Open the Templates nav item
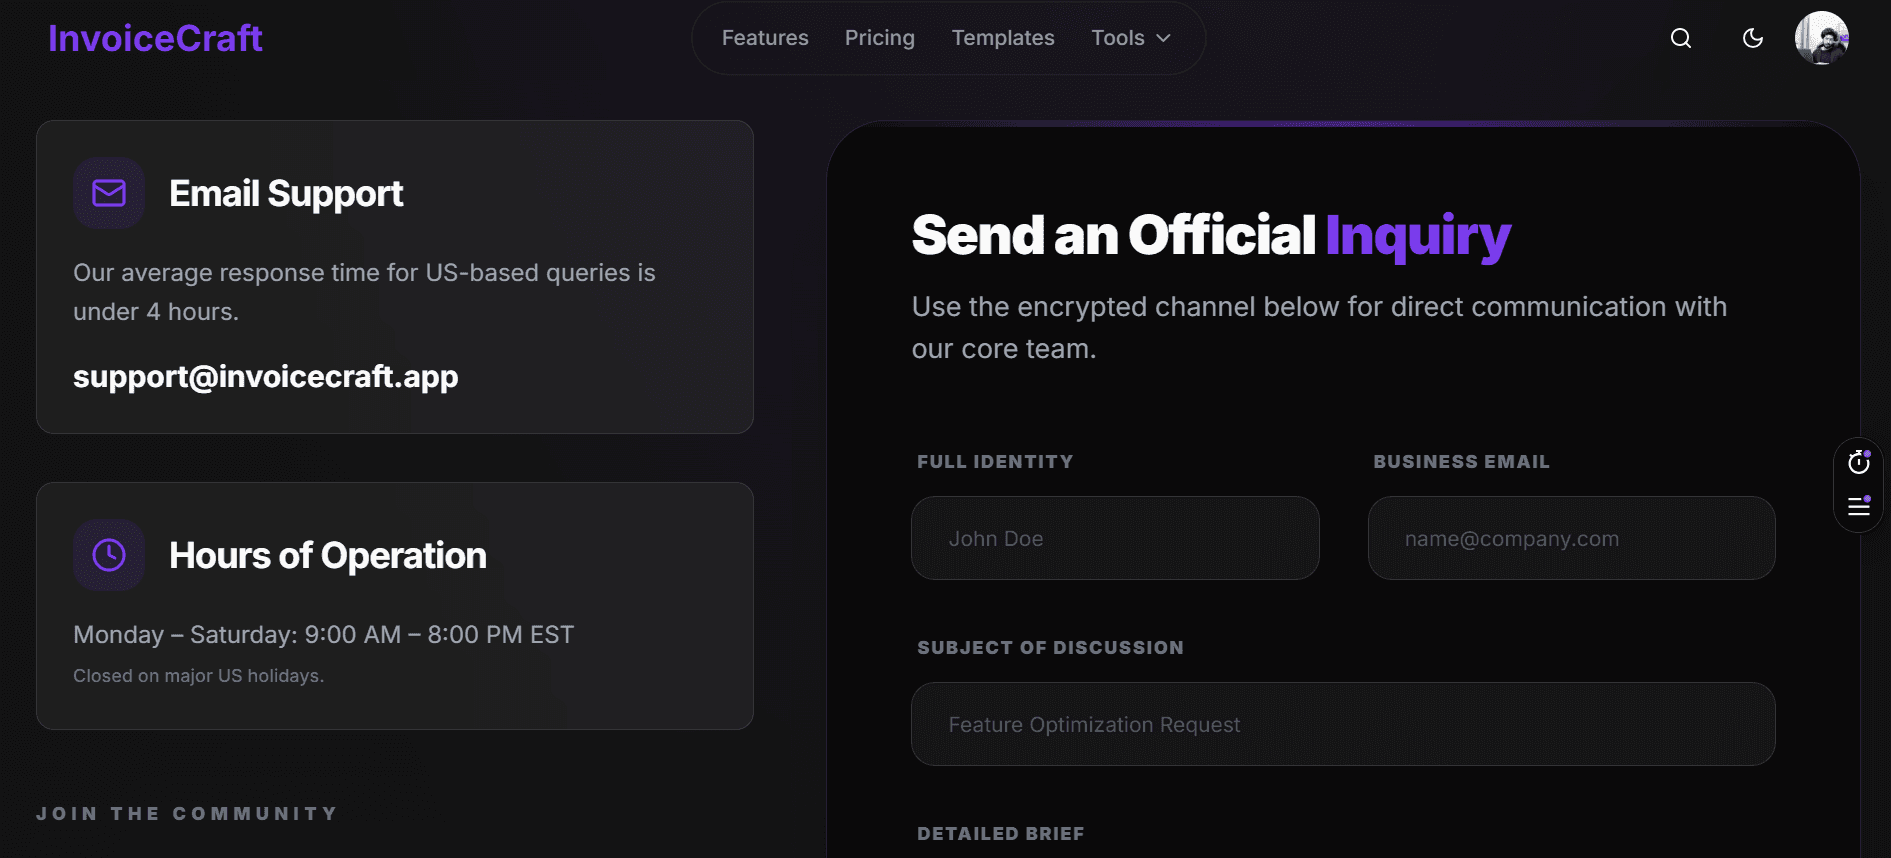1891x858 pixels. tap(1003, 38)
